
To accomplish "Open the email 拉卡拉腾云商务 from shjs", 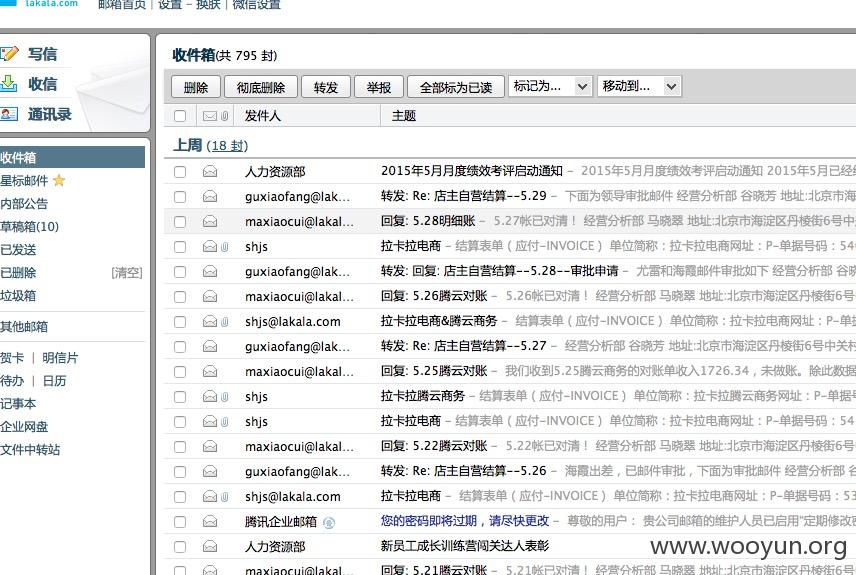I will pyautogui.click(x=423, y=396).
